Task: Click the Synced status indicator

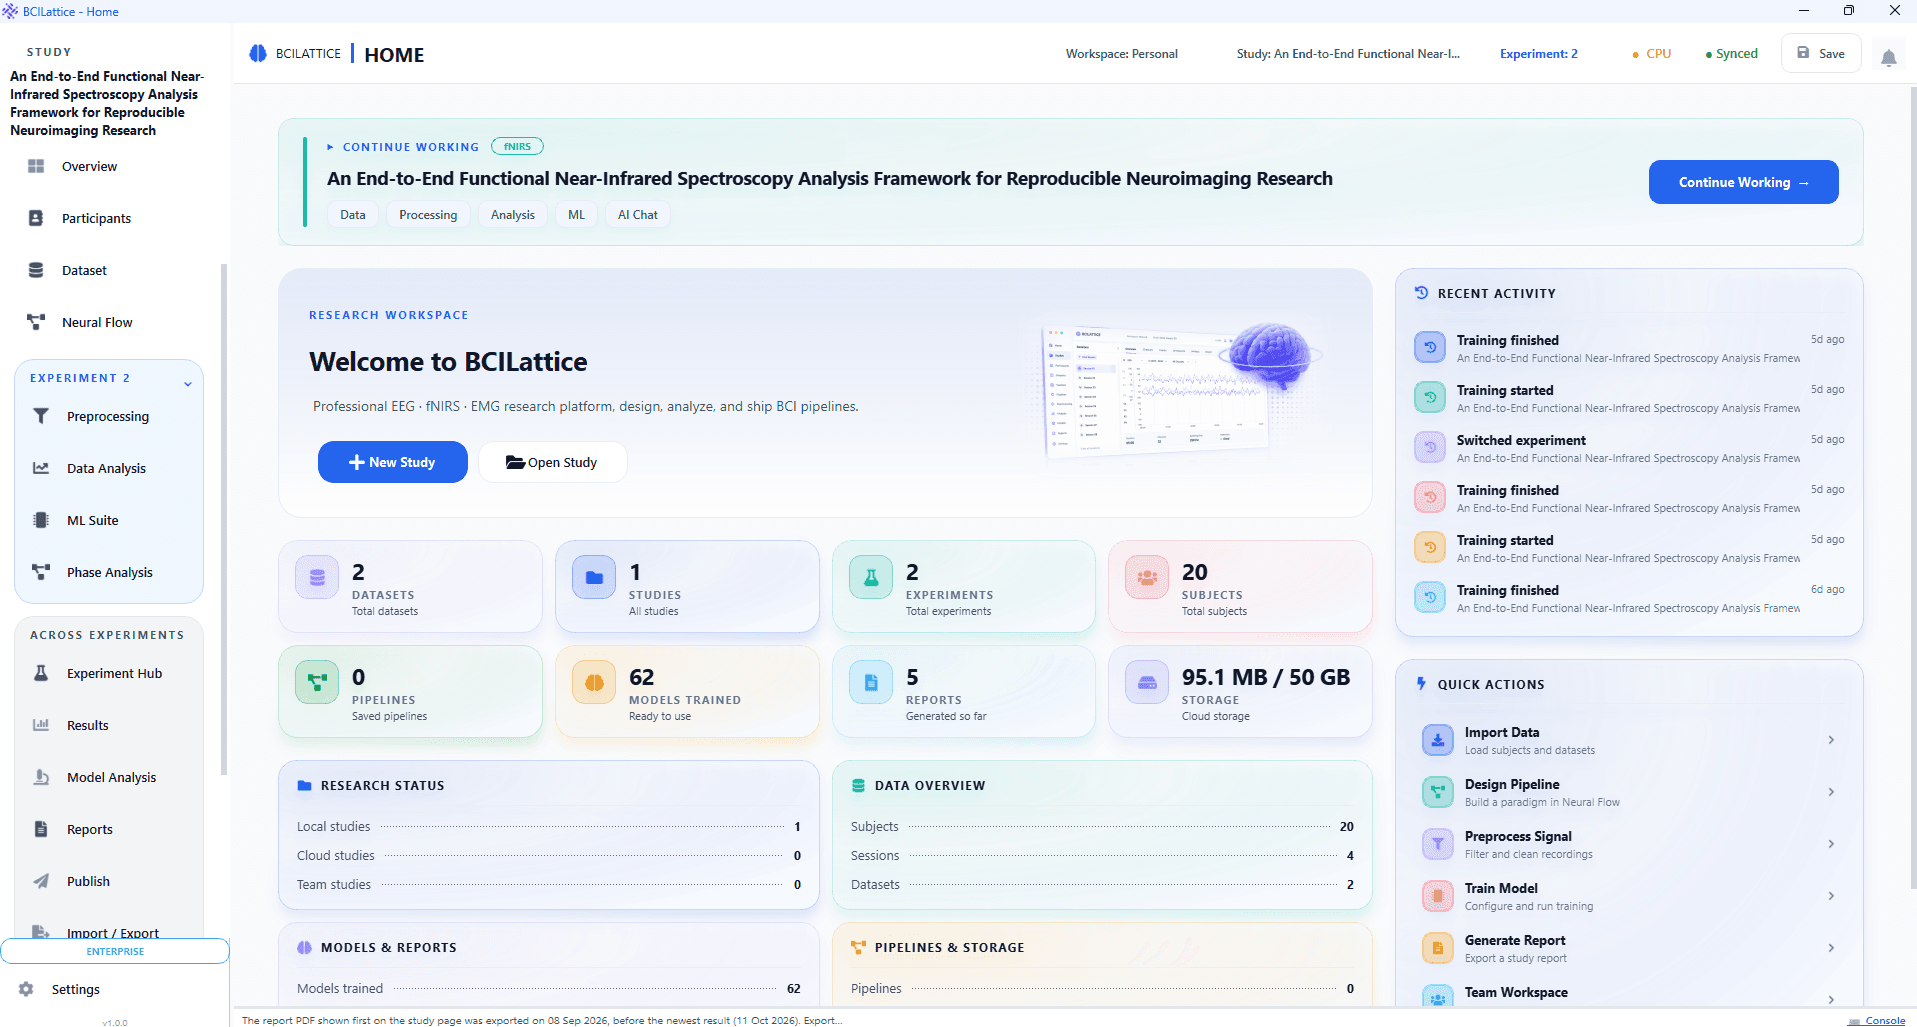Action: tap(1731, 54)
